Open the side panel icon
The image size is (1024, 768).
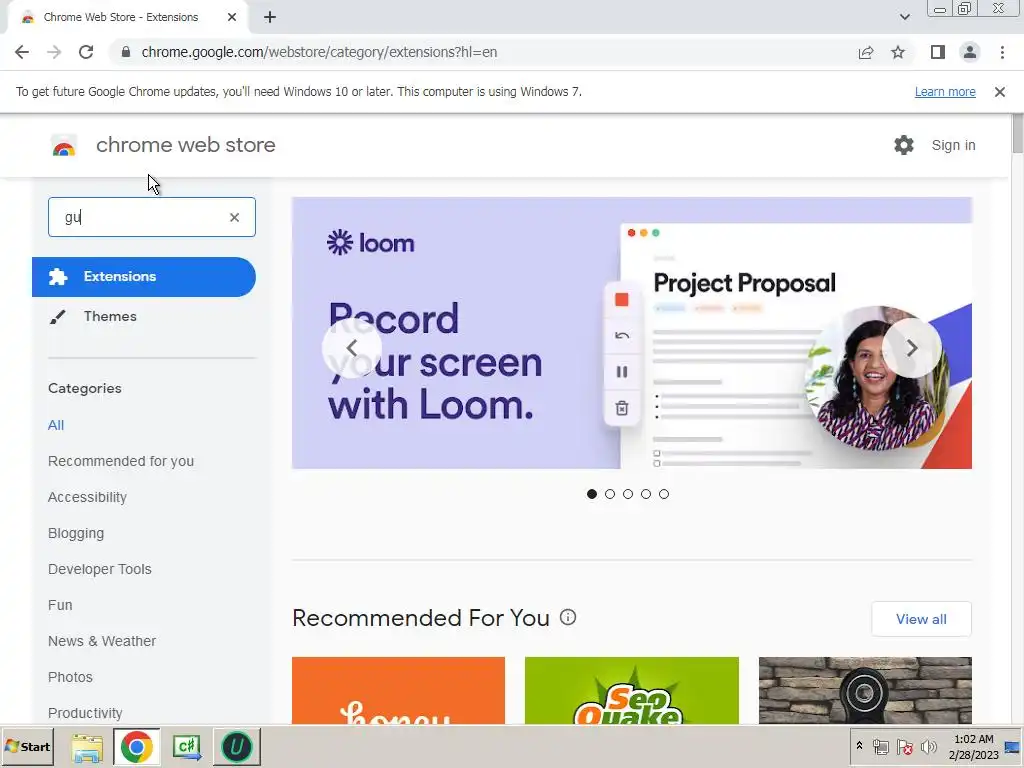click(x=938, y=52)
